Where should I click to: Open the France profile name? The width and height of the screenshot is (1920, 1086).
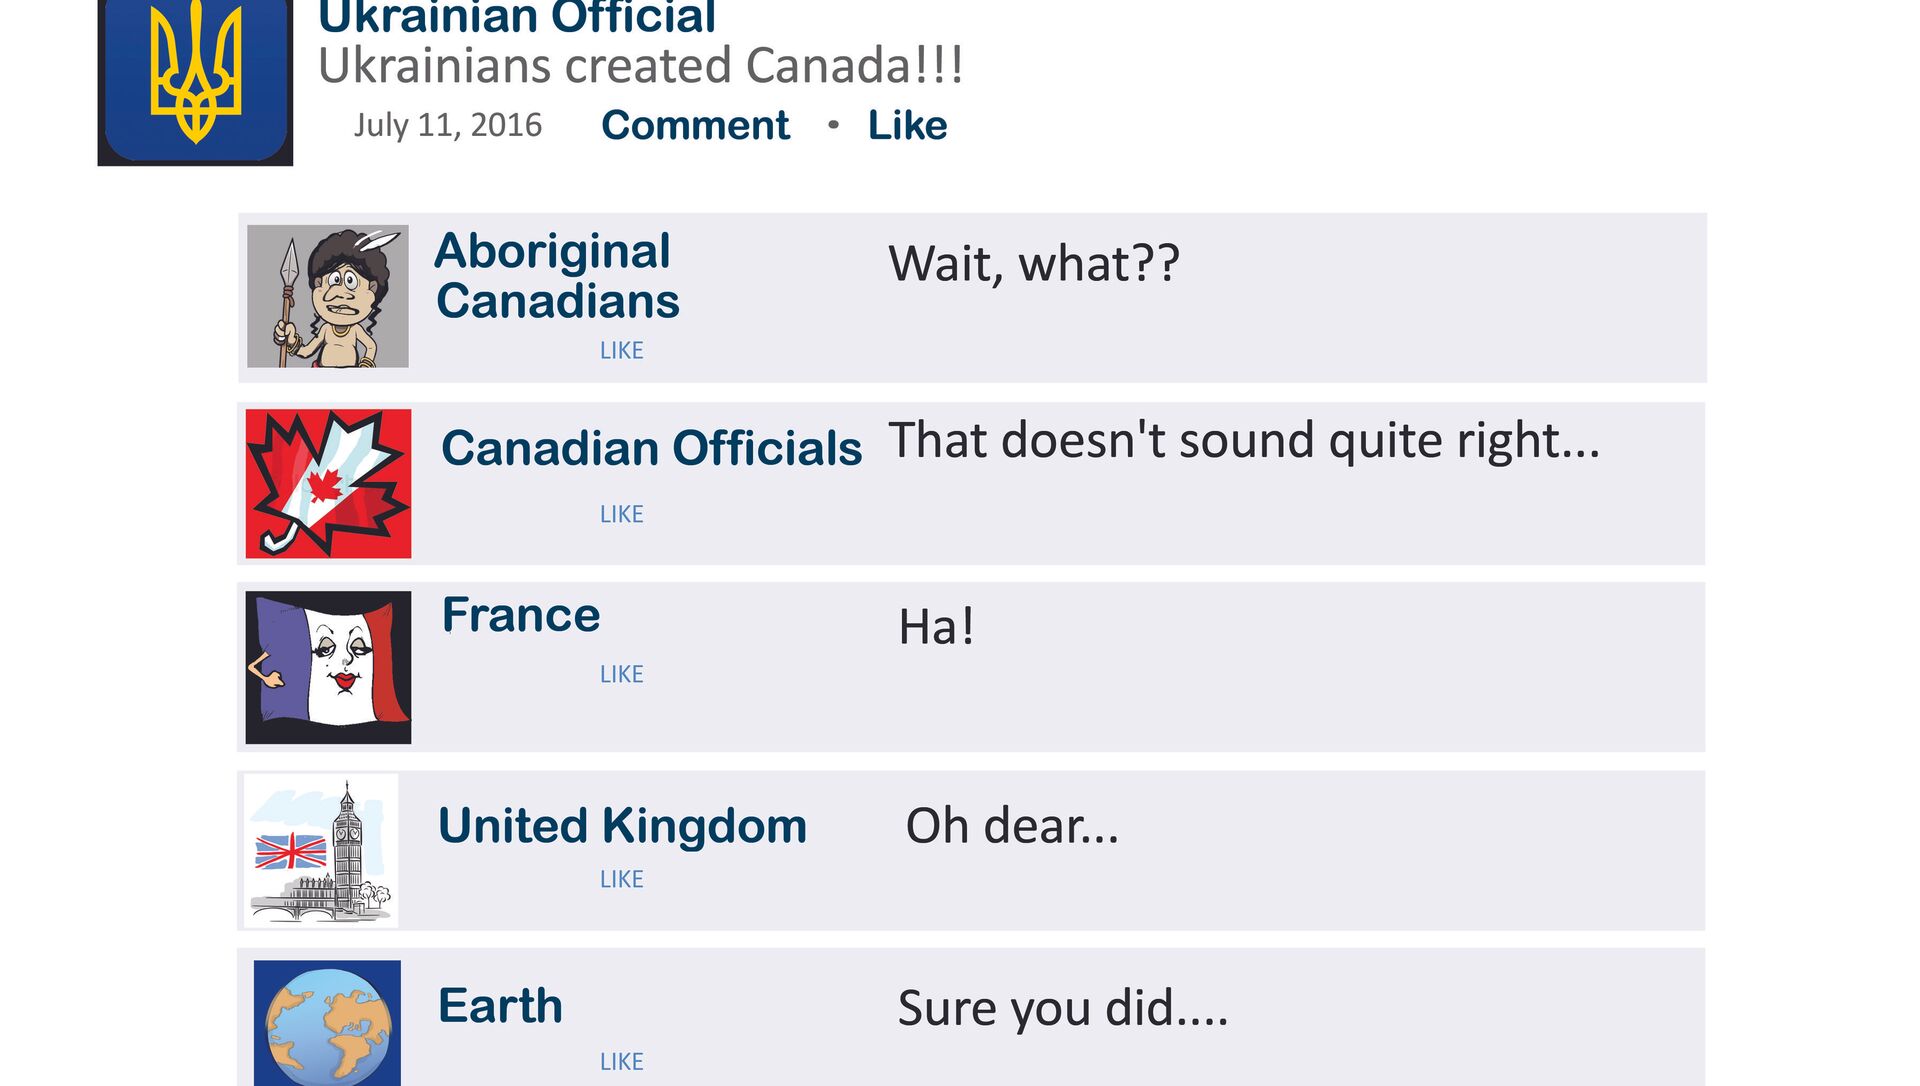(x=521, y=615)
